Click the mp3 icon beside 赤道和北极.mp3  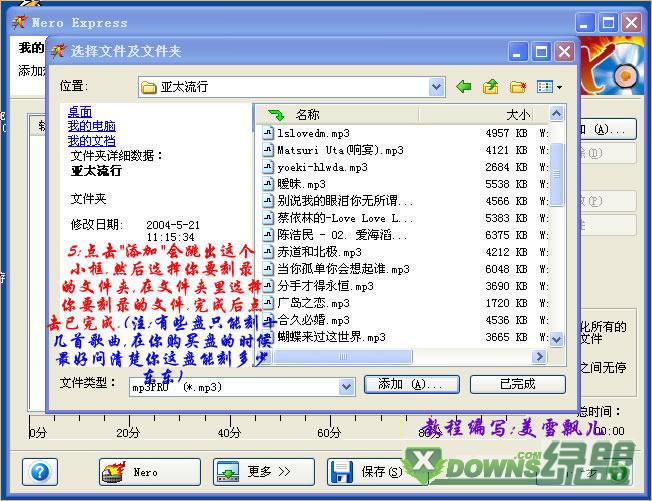point(268,252)
